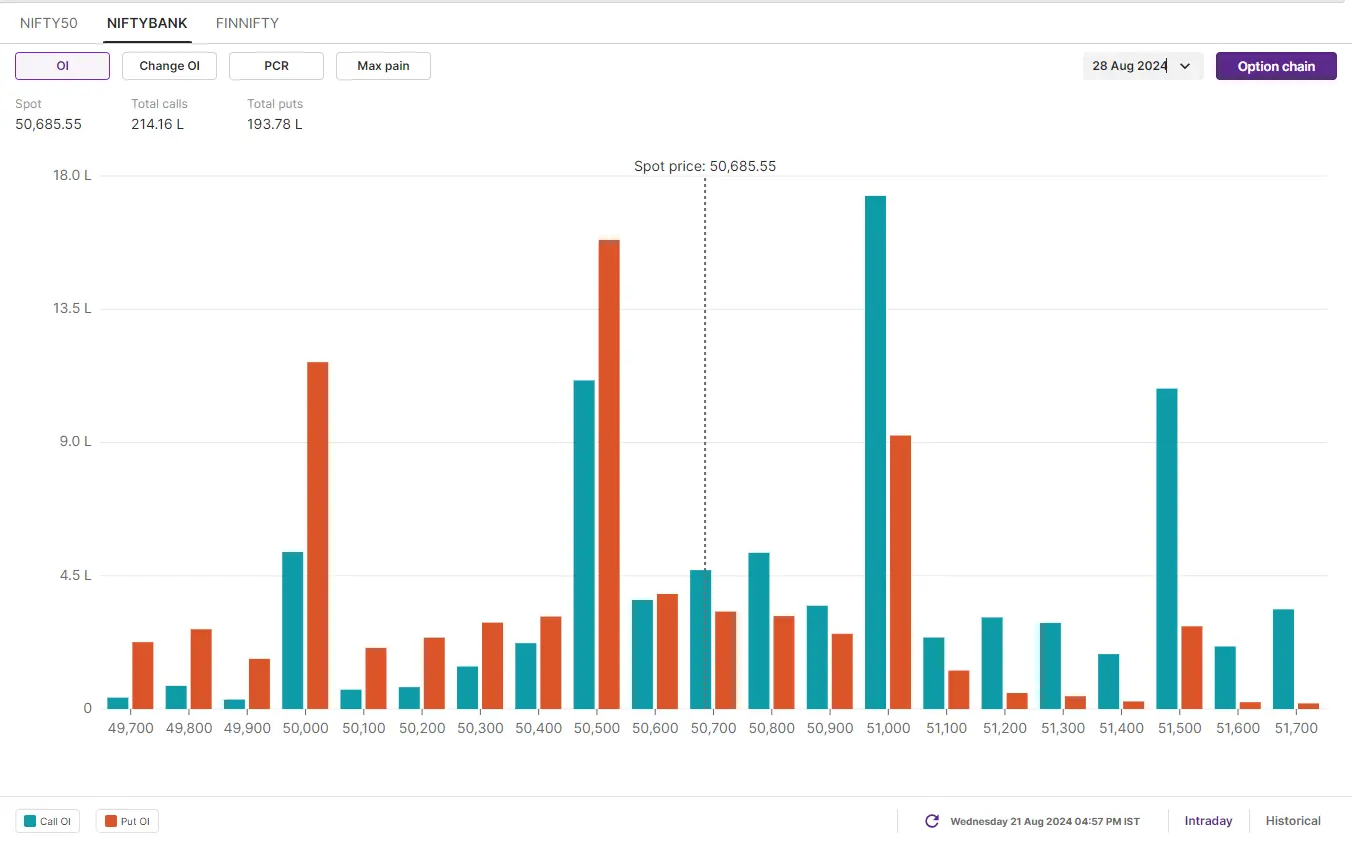Click the 49,700 strike axis label
This screenshot has height=842, width=1352.
(x=131, y=729)
